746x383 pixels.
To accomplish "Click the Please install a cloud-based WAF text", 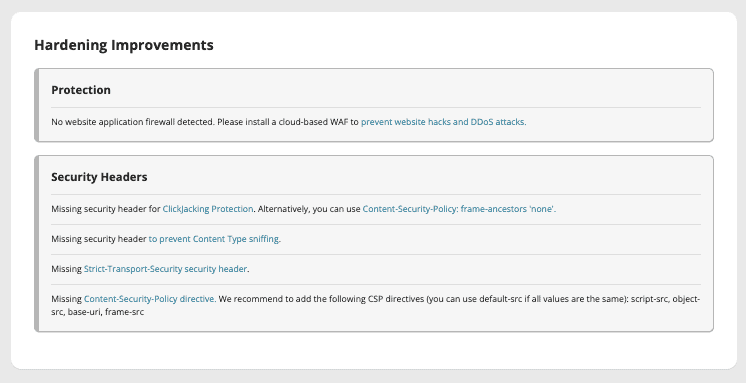I will tap(288, 122).
